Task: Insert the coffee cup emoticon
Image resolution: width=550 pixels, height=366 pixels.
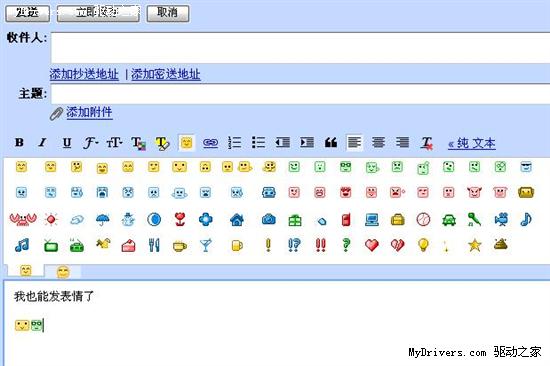Action: click(x=180, y=246)
